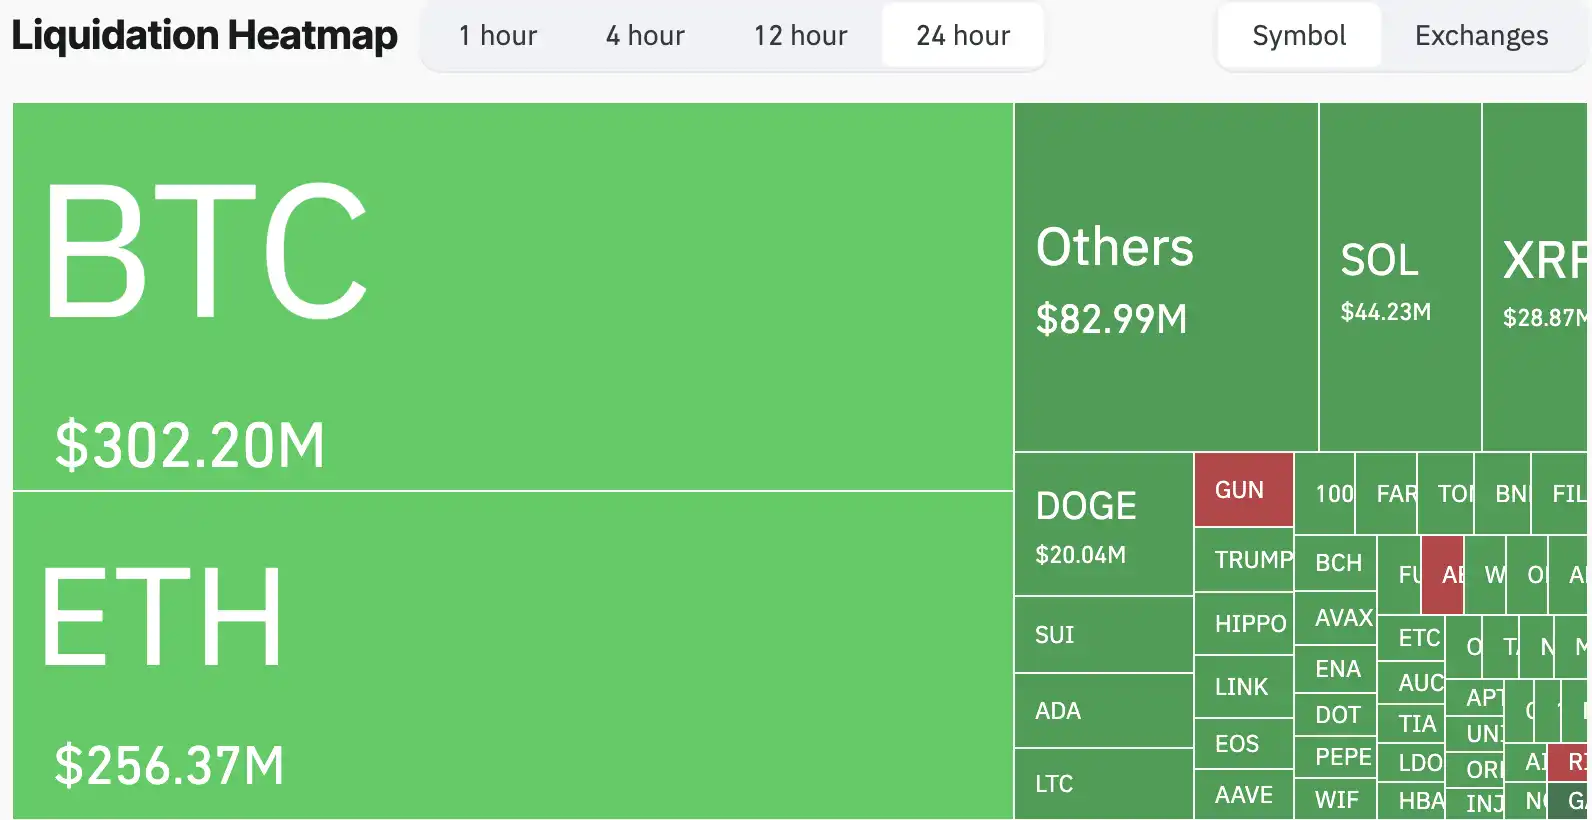Choose the 12 hour timeframe tab
This screenshot has width=1592, height=820.
pos(800,36)
